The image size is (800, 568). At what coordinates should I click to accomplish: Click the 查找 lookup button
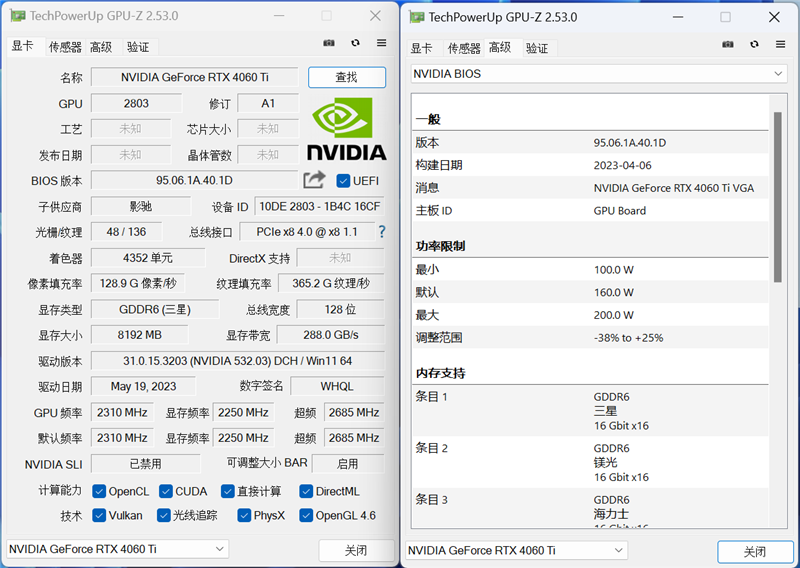point(347,77)
